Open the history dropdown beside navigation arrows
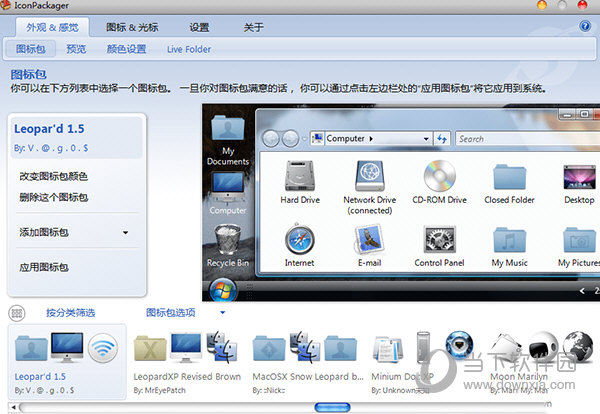Screen dimensions: 600x414 pyautogui.click(x=304, y=139)
